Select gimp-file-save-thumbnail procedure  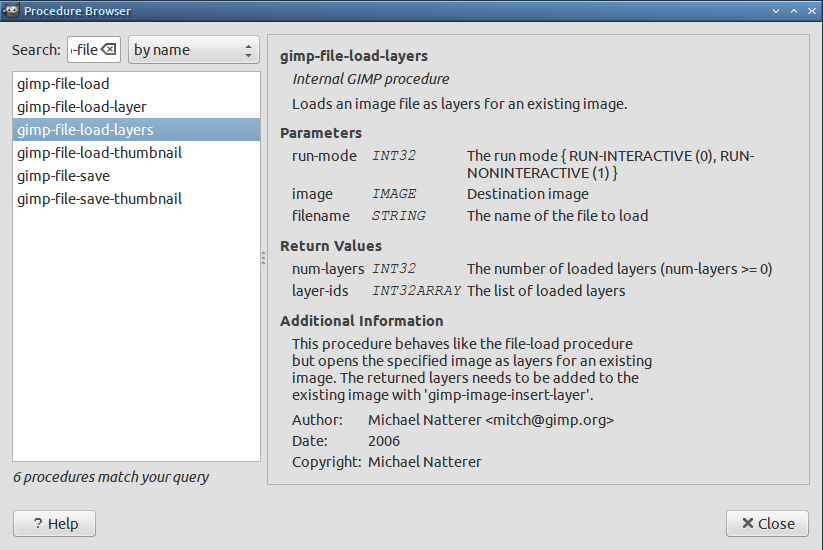(136, 199)
